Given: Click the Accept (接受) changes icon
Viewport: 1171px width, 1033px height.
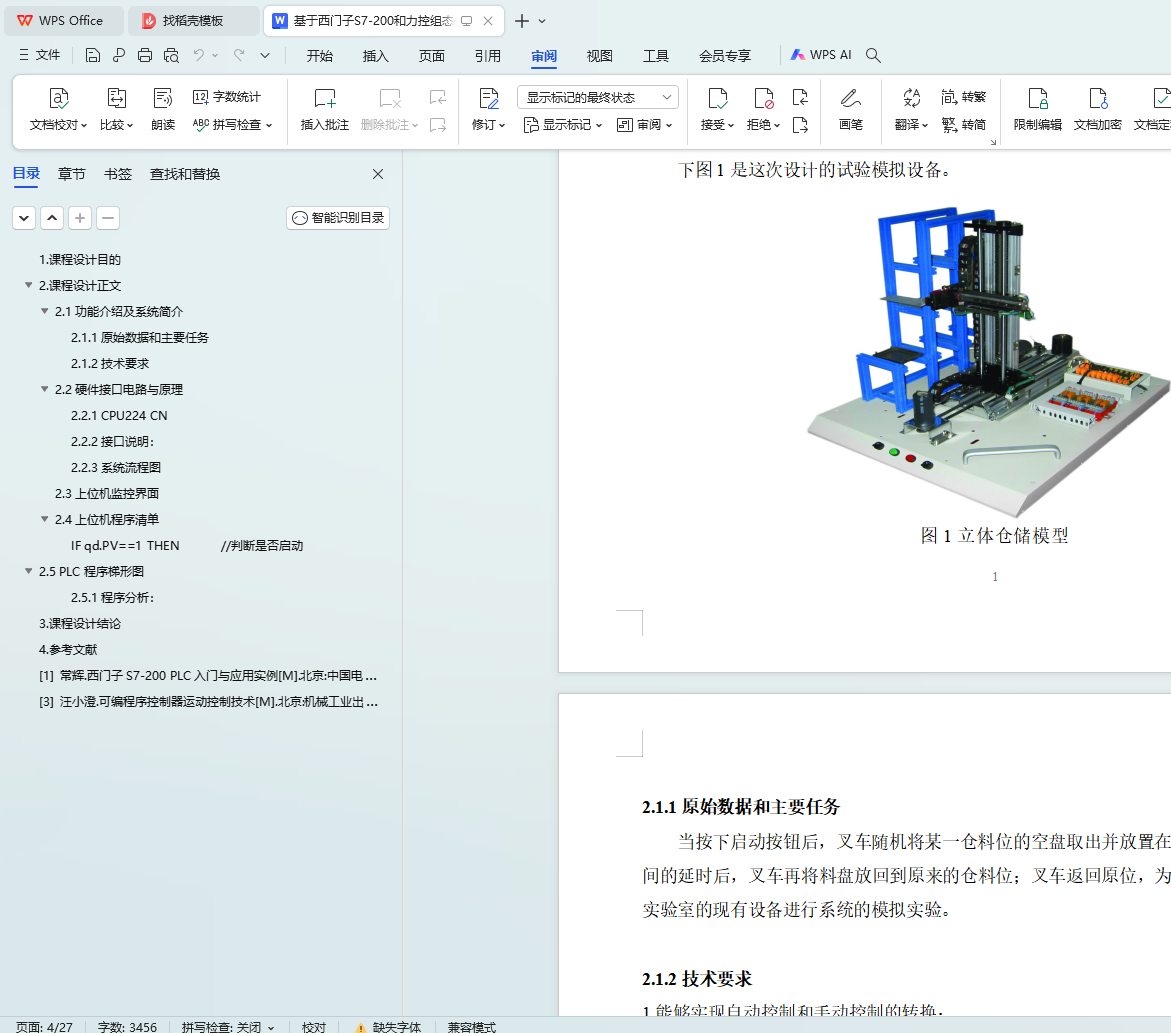Looking at the screenshot, I should [x=717, y=99].
